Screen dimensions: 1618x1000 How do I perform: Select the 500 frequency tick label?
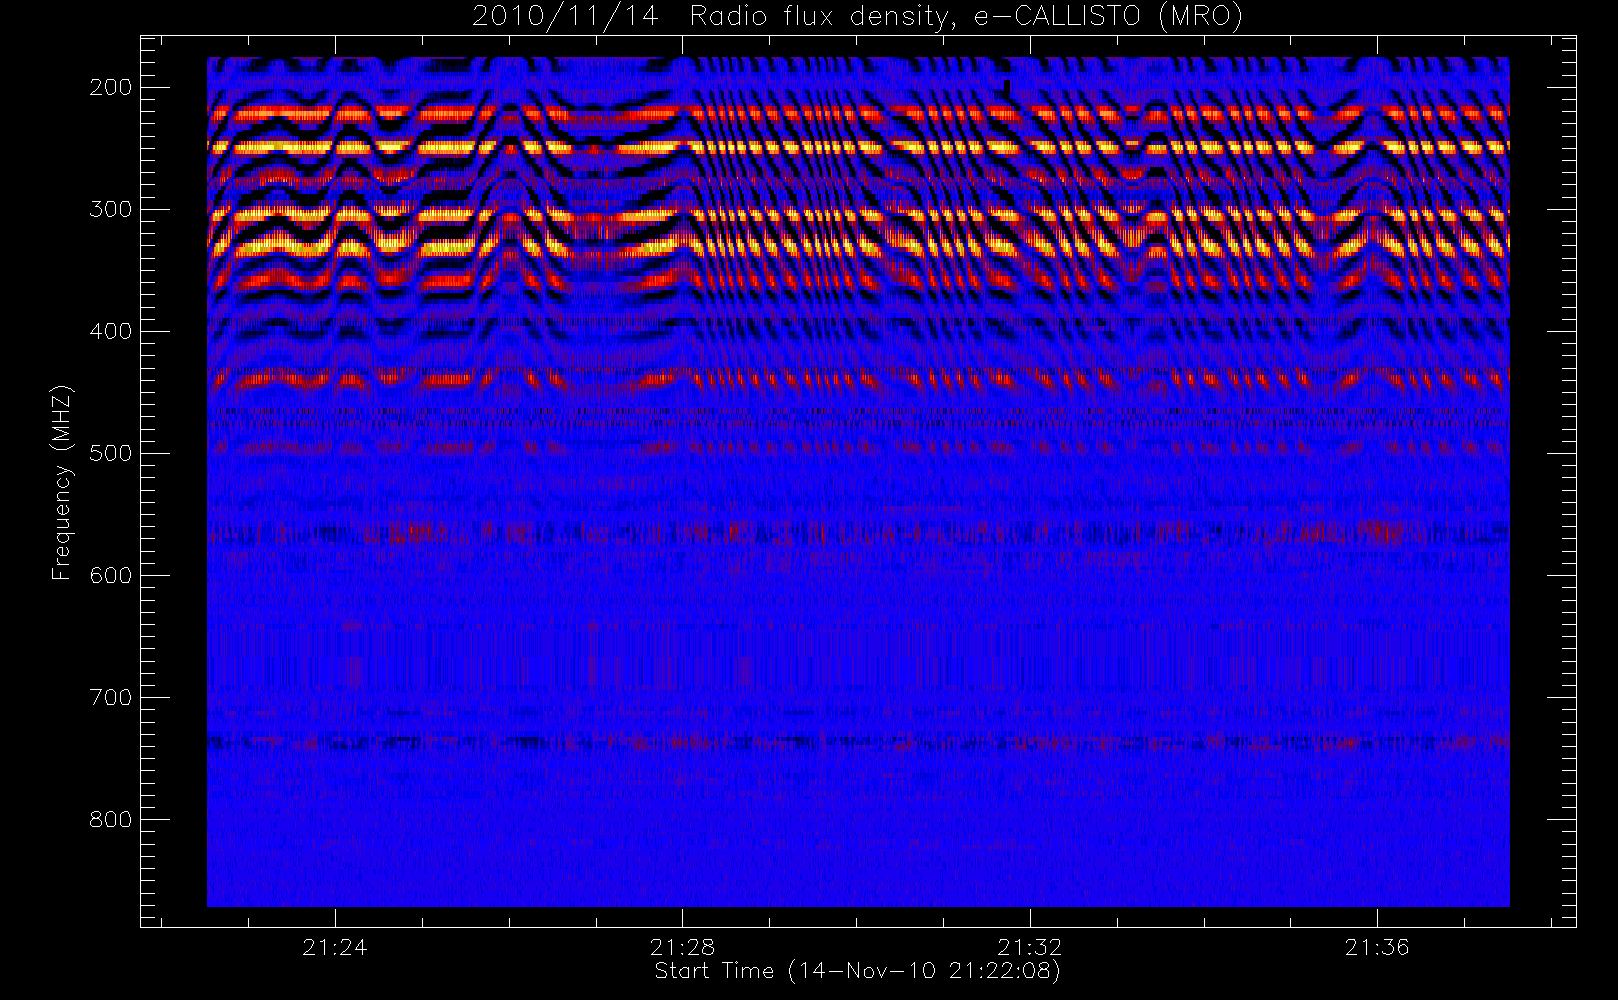tap(110, 453)
